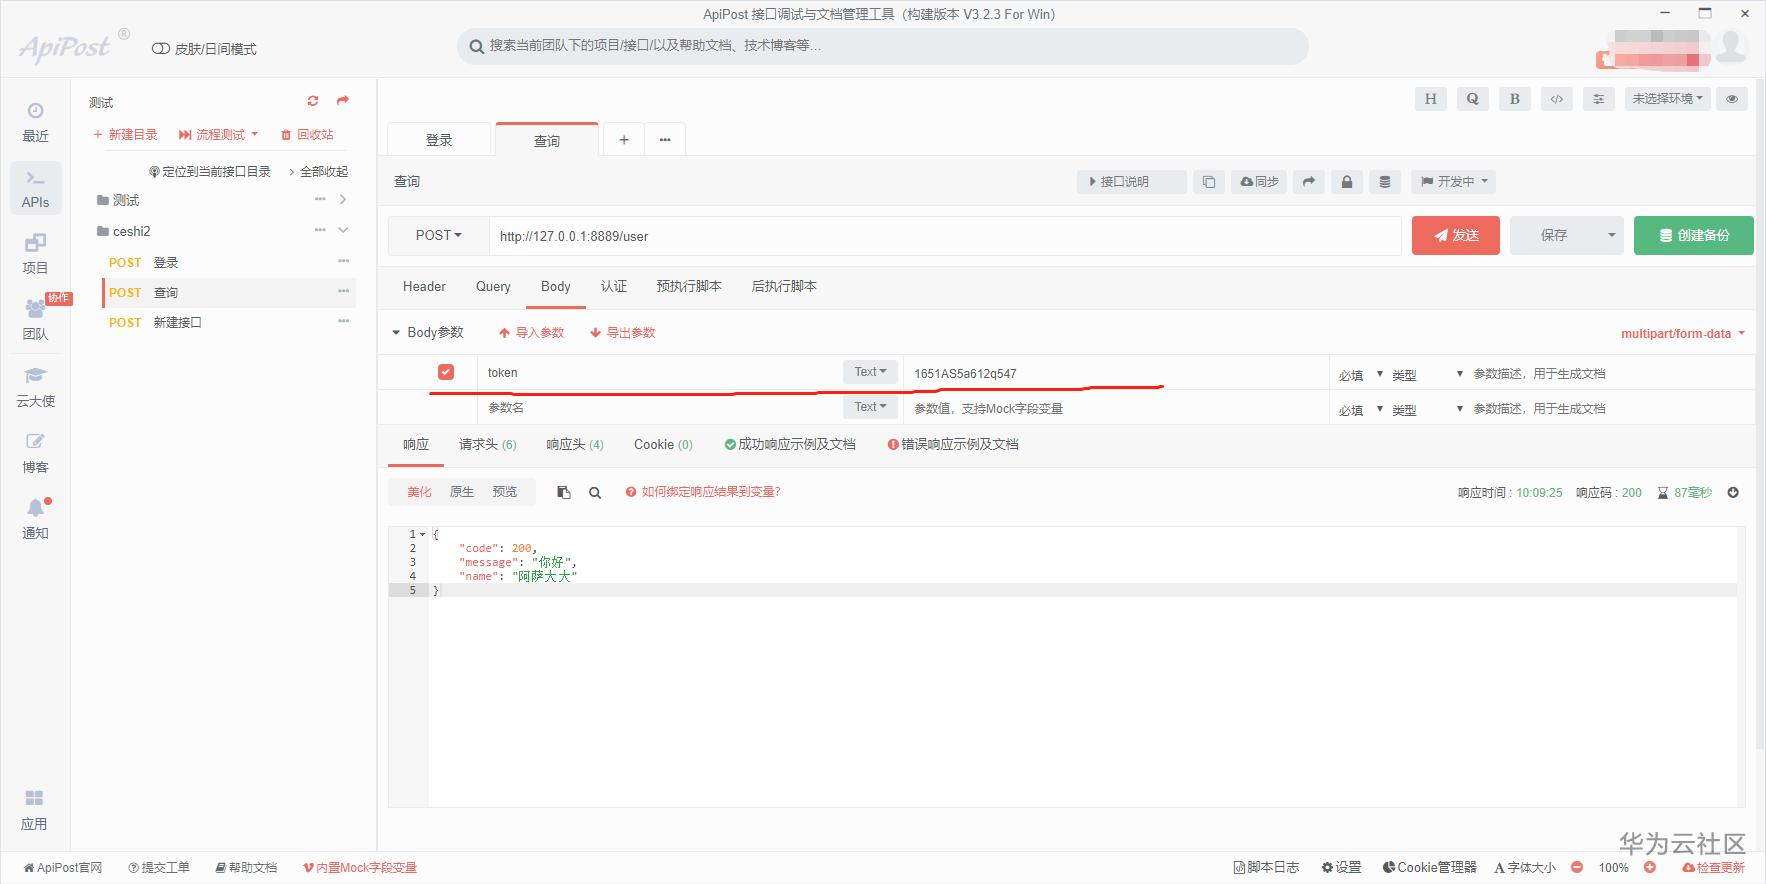Click the 创建备份 backup button
The height and width of the screenshot is (884, 1766).
point(1693,236)
